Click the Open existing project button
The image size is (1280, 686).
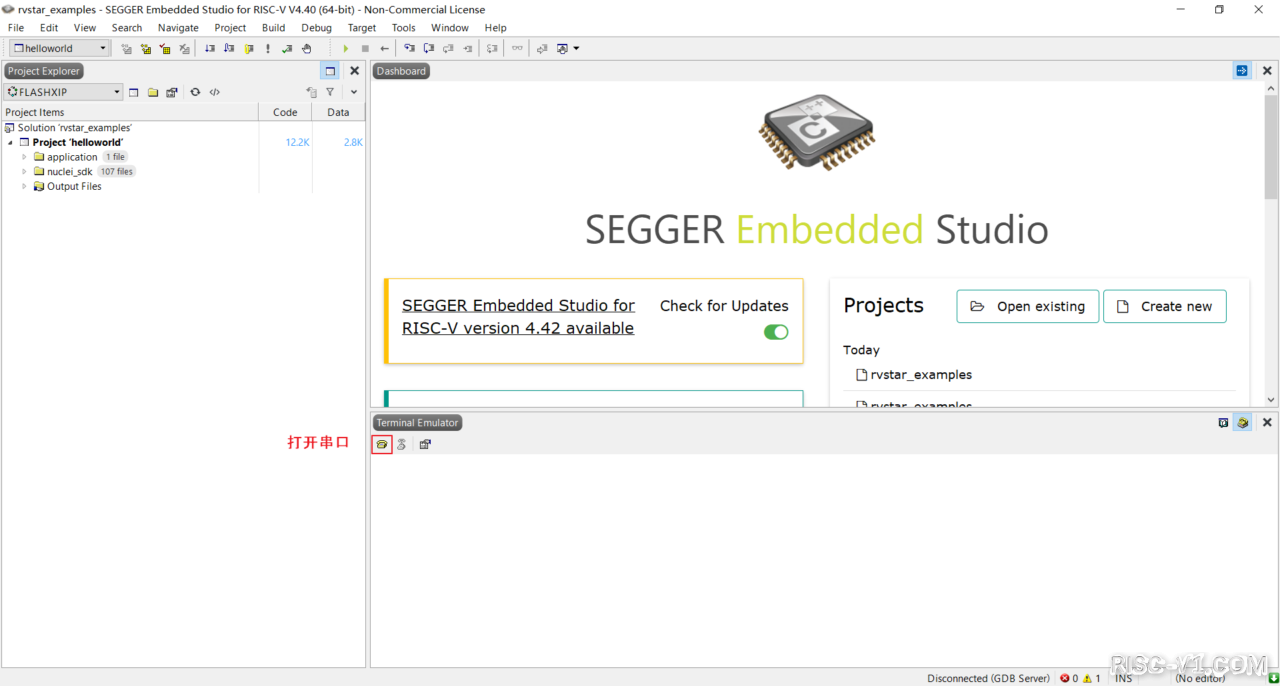pyautogui.click(x=1027, y=307)
